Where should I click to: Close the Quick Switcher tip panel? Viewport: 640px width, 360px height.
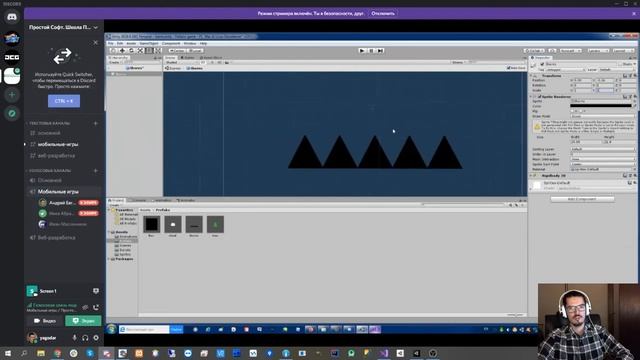pos(96,42)
